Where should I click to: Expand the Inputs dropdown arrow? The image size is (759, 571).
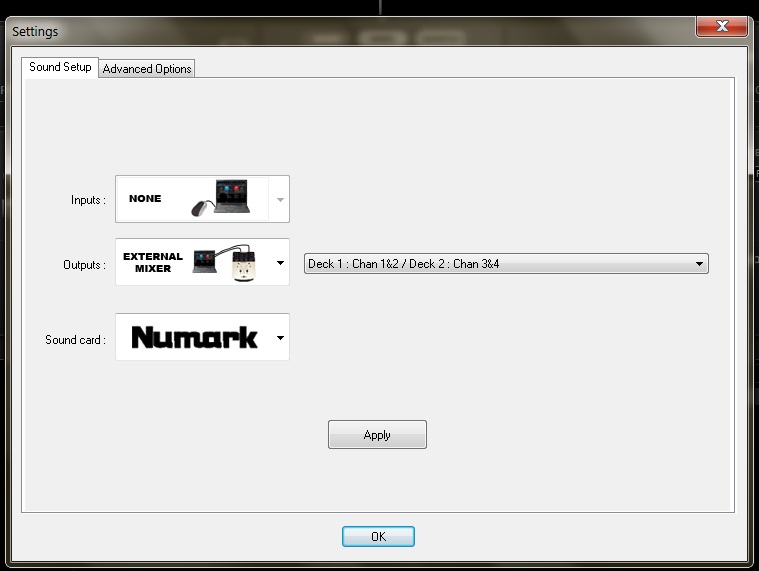coord(280,200)
